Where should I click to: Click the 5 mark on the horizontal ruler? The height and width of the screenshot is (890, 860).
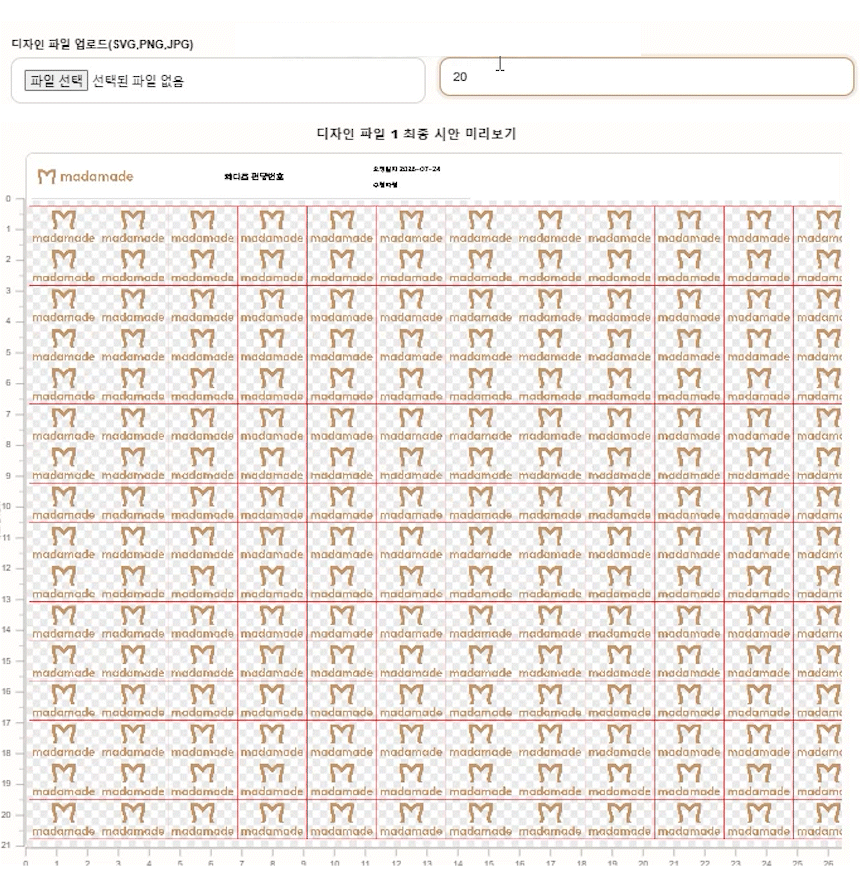[x=180, y=863]
